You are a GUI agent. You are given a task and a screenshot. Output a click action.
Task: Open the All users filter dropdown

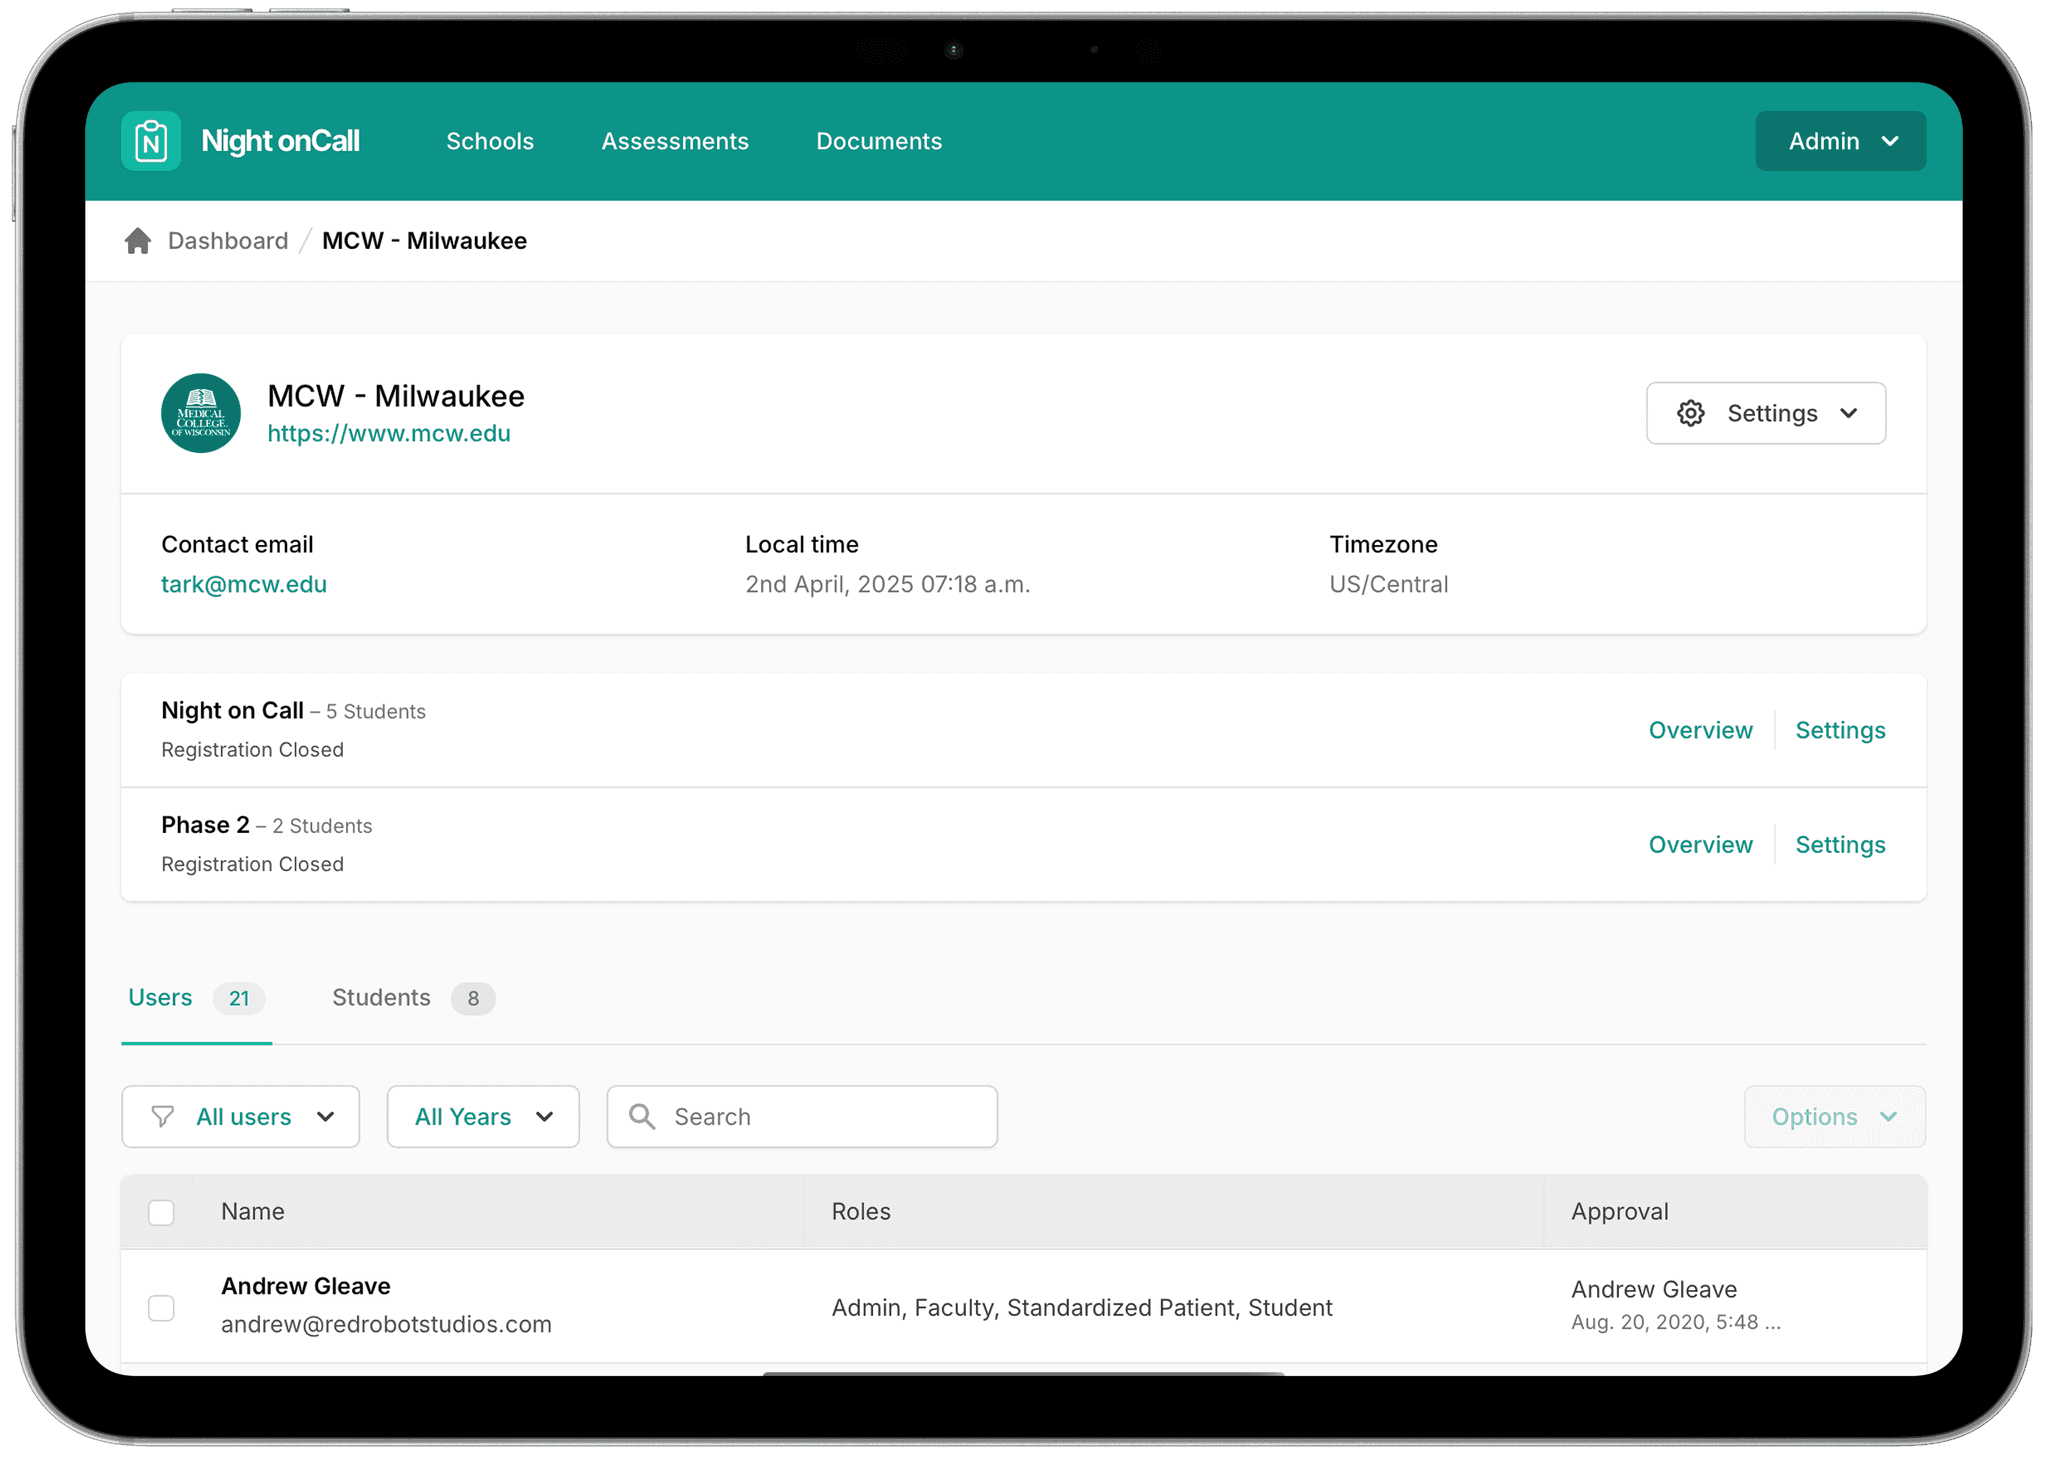(241, 1116)
